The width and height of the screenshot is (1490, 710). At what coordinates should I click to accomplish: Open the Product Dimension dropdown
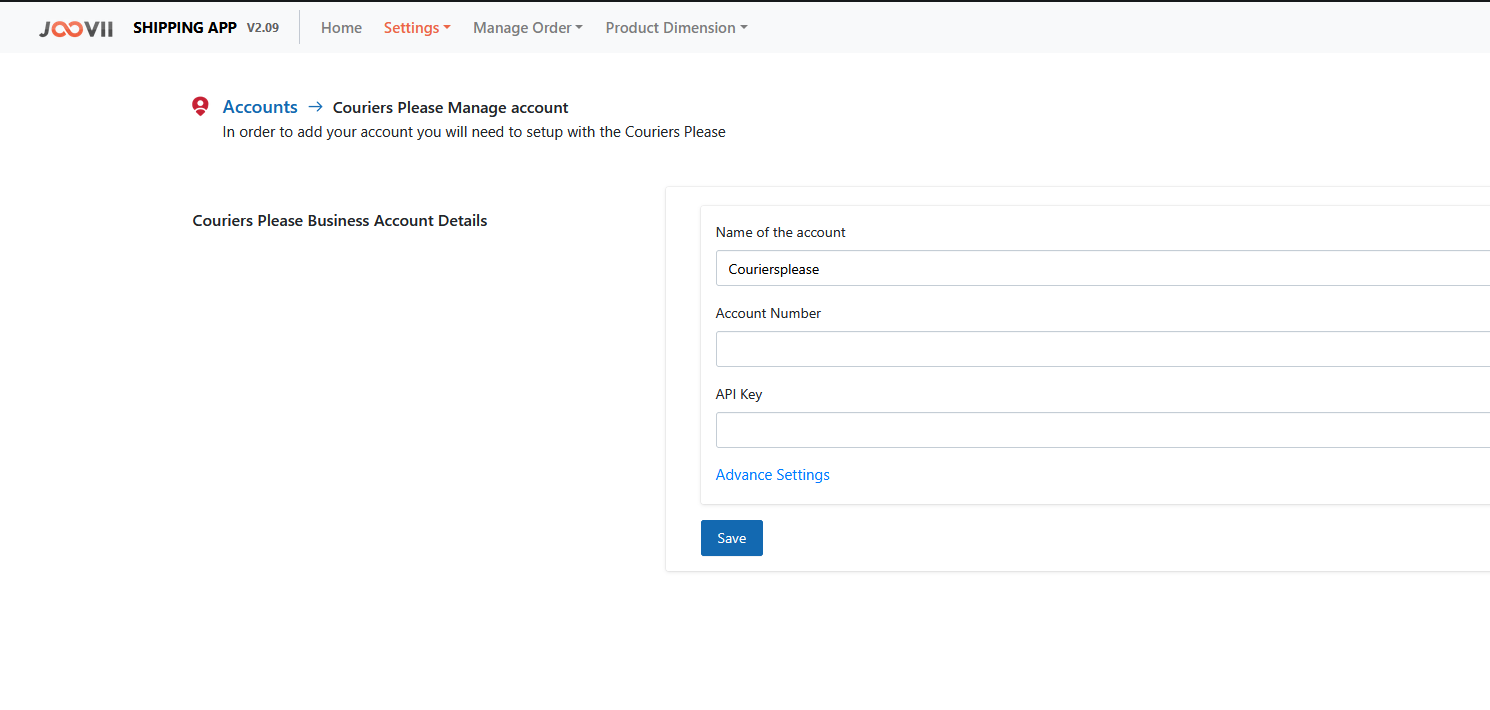[x=676, y=28]
